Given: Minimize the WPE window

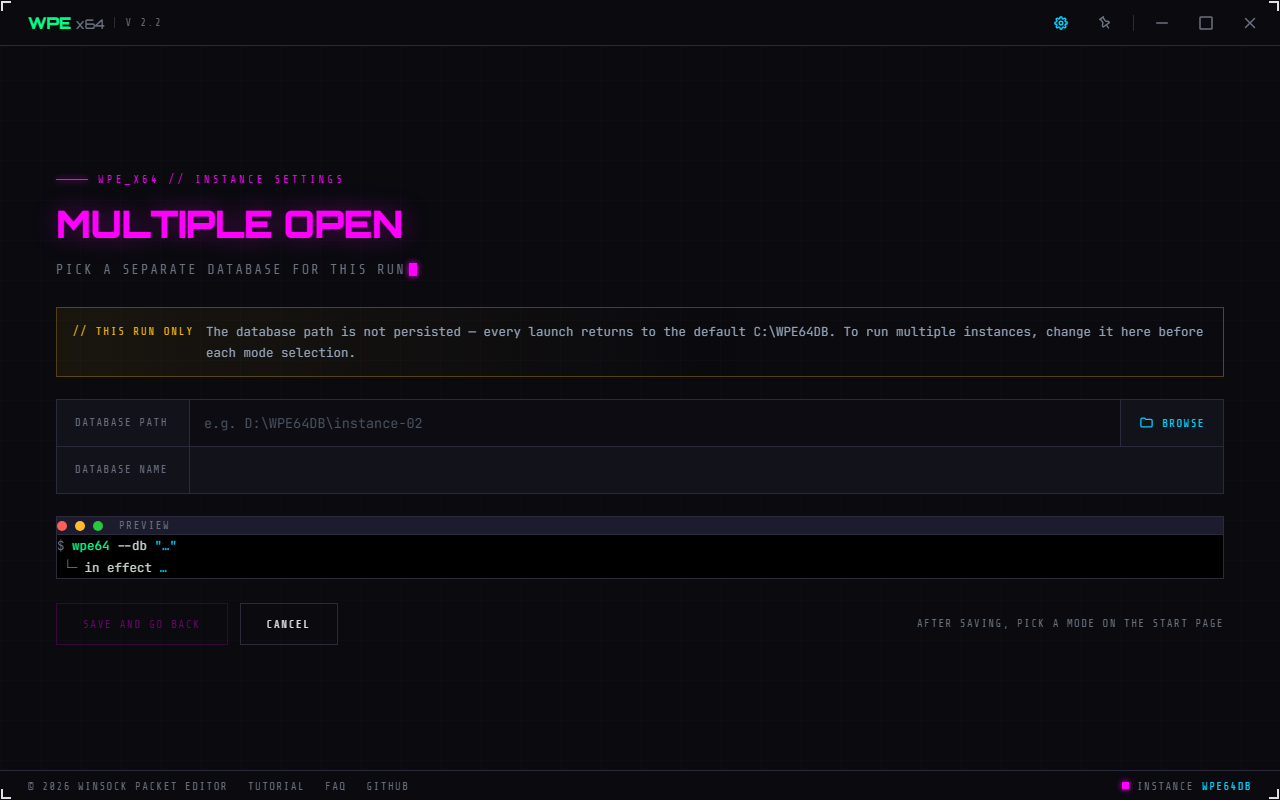Looking at the screenshot, I should (x=1162, y=23).
